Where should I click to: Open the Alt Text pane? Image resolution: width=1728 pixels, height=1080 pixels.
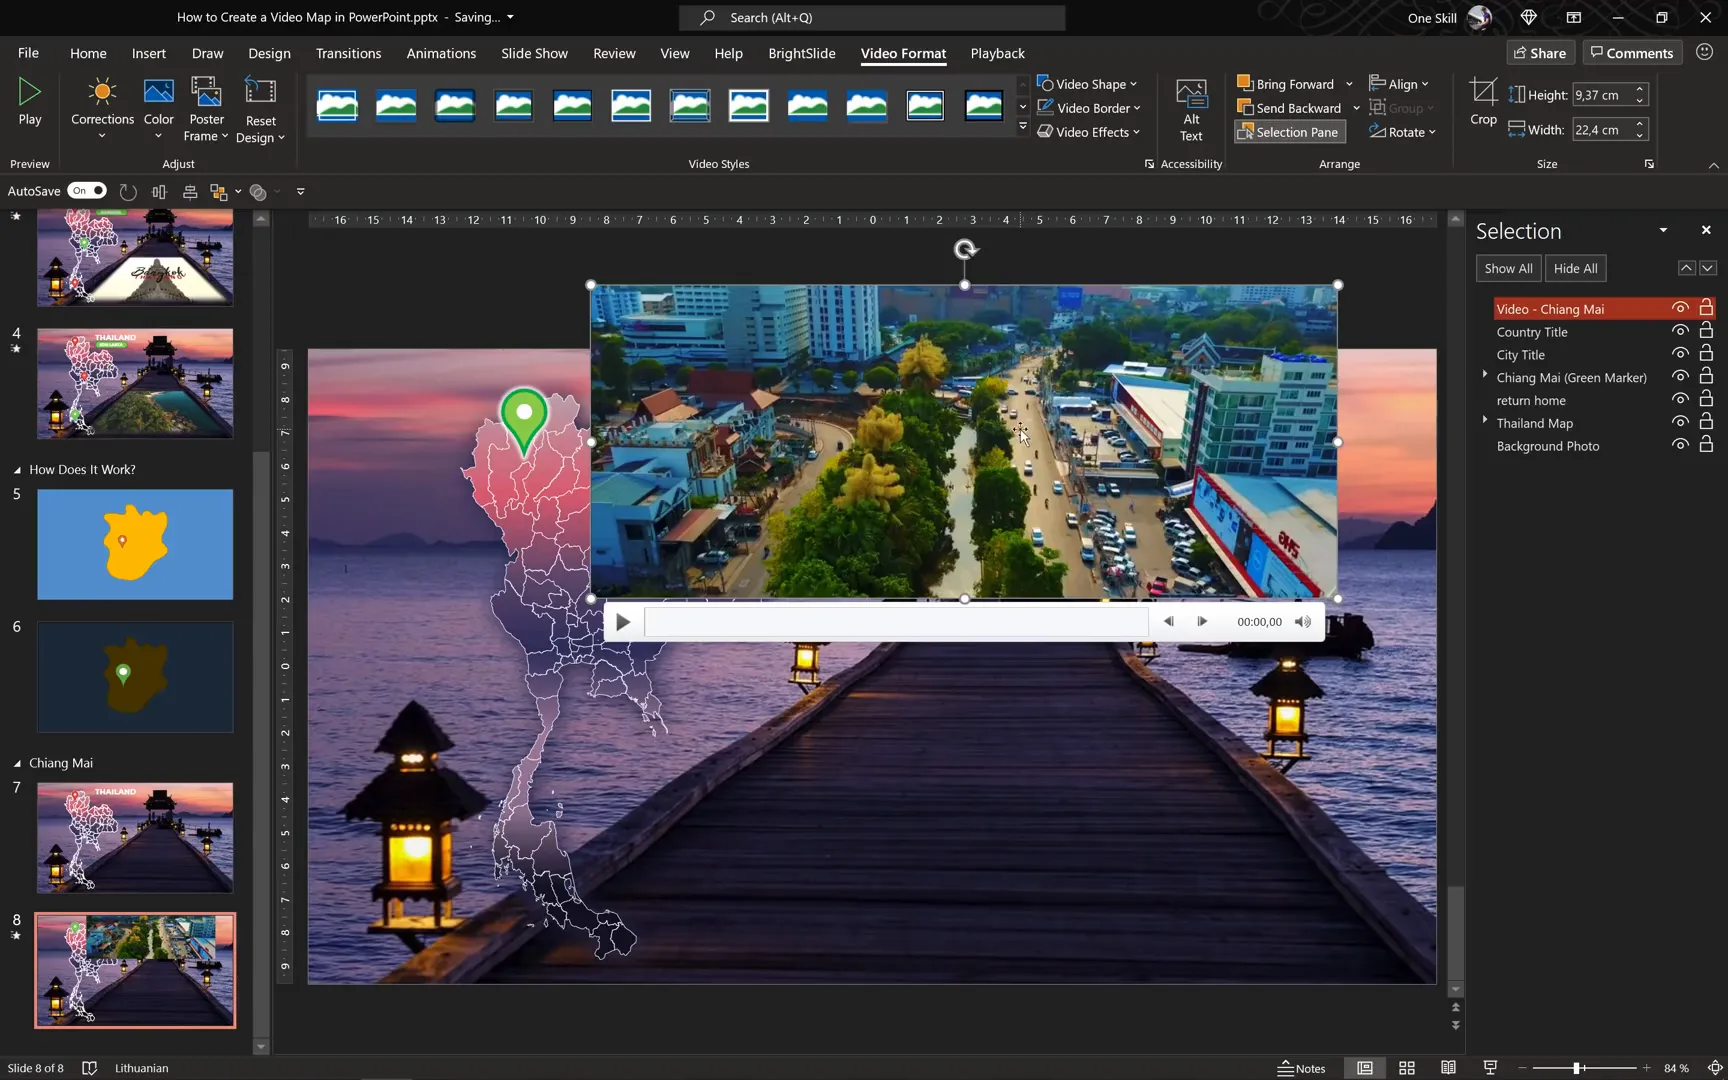(x=1190, y=105)
